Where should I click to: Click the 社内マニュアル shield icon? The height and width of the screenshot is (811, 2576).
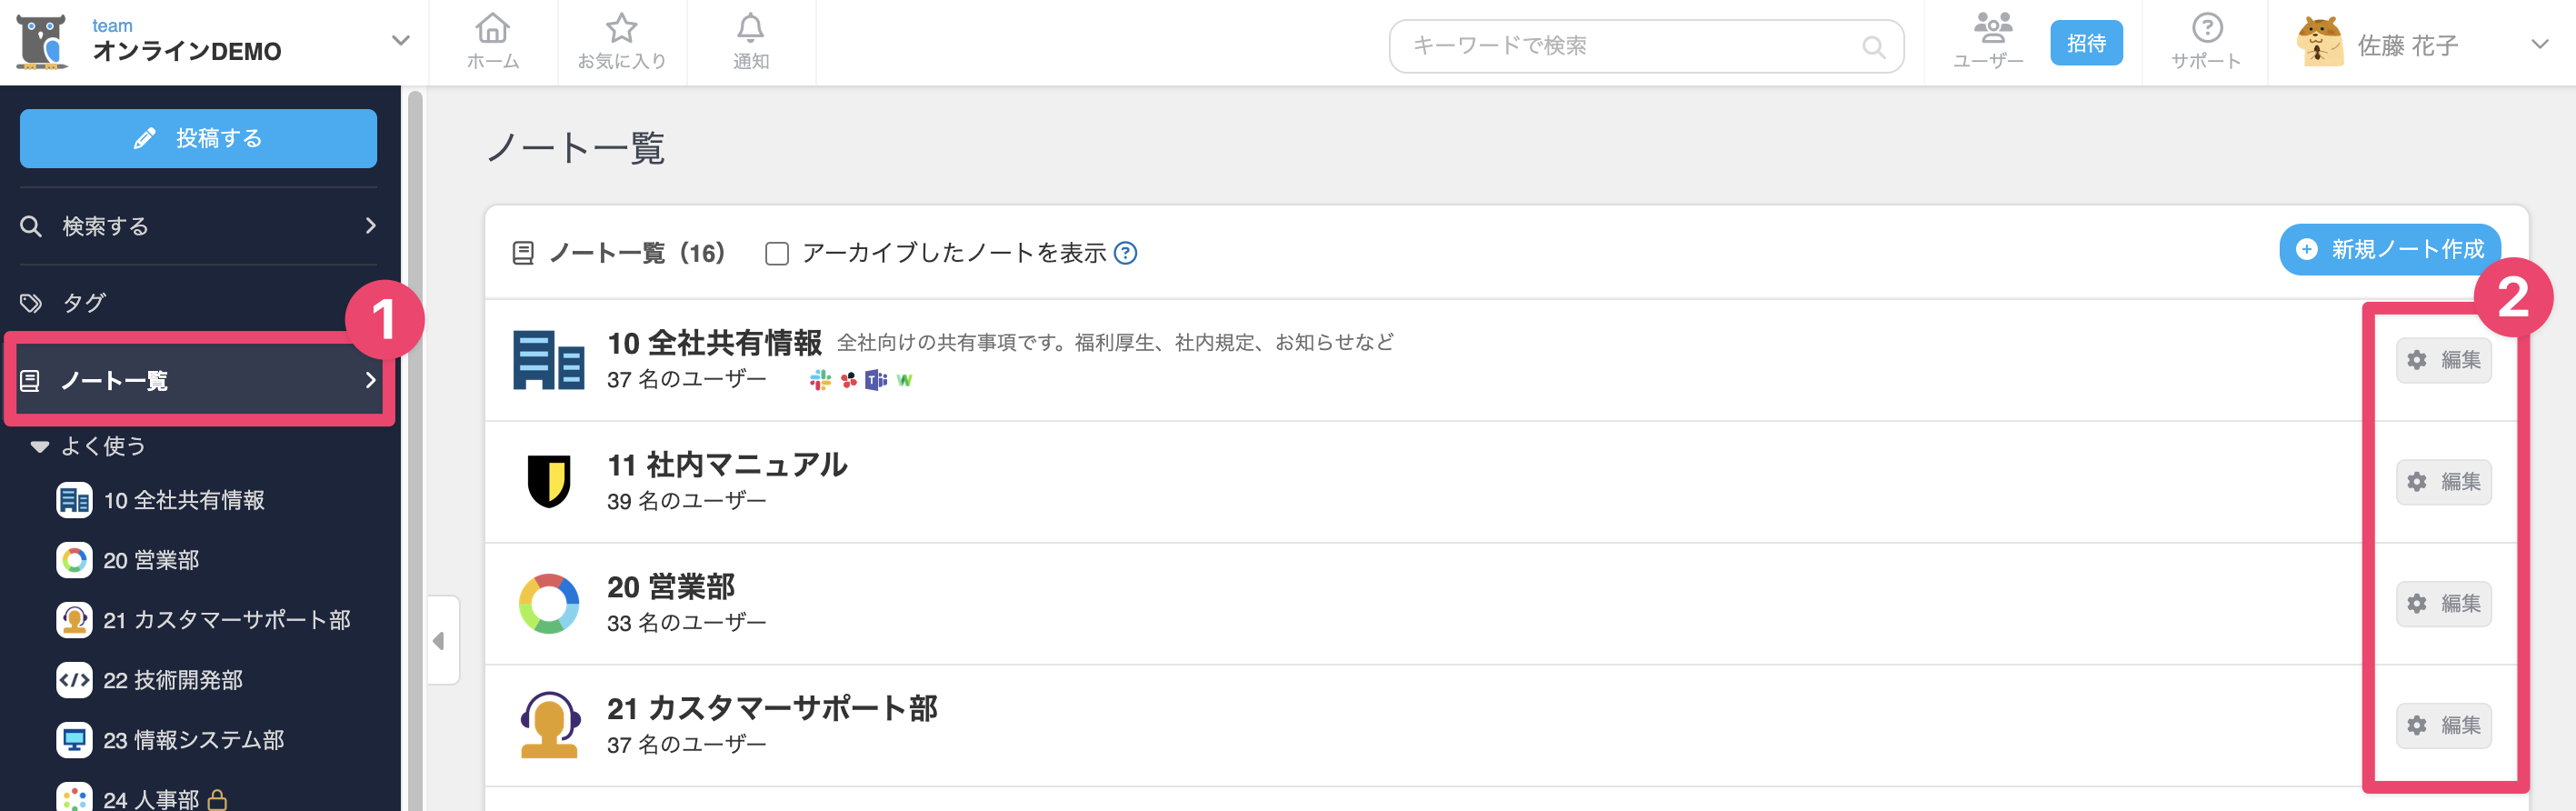[x=549, y=481]
